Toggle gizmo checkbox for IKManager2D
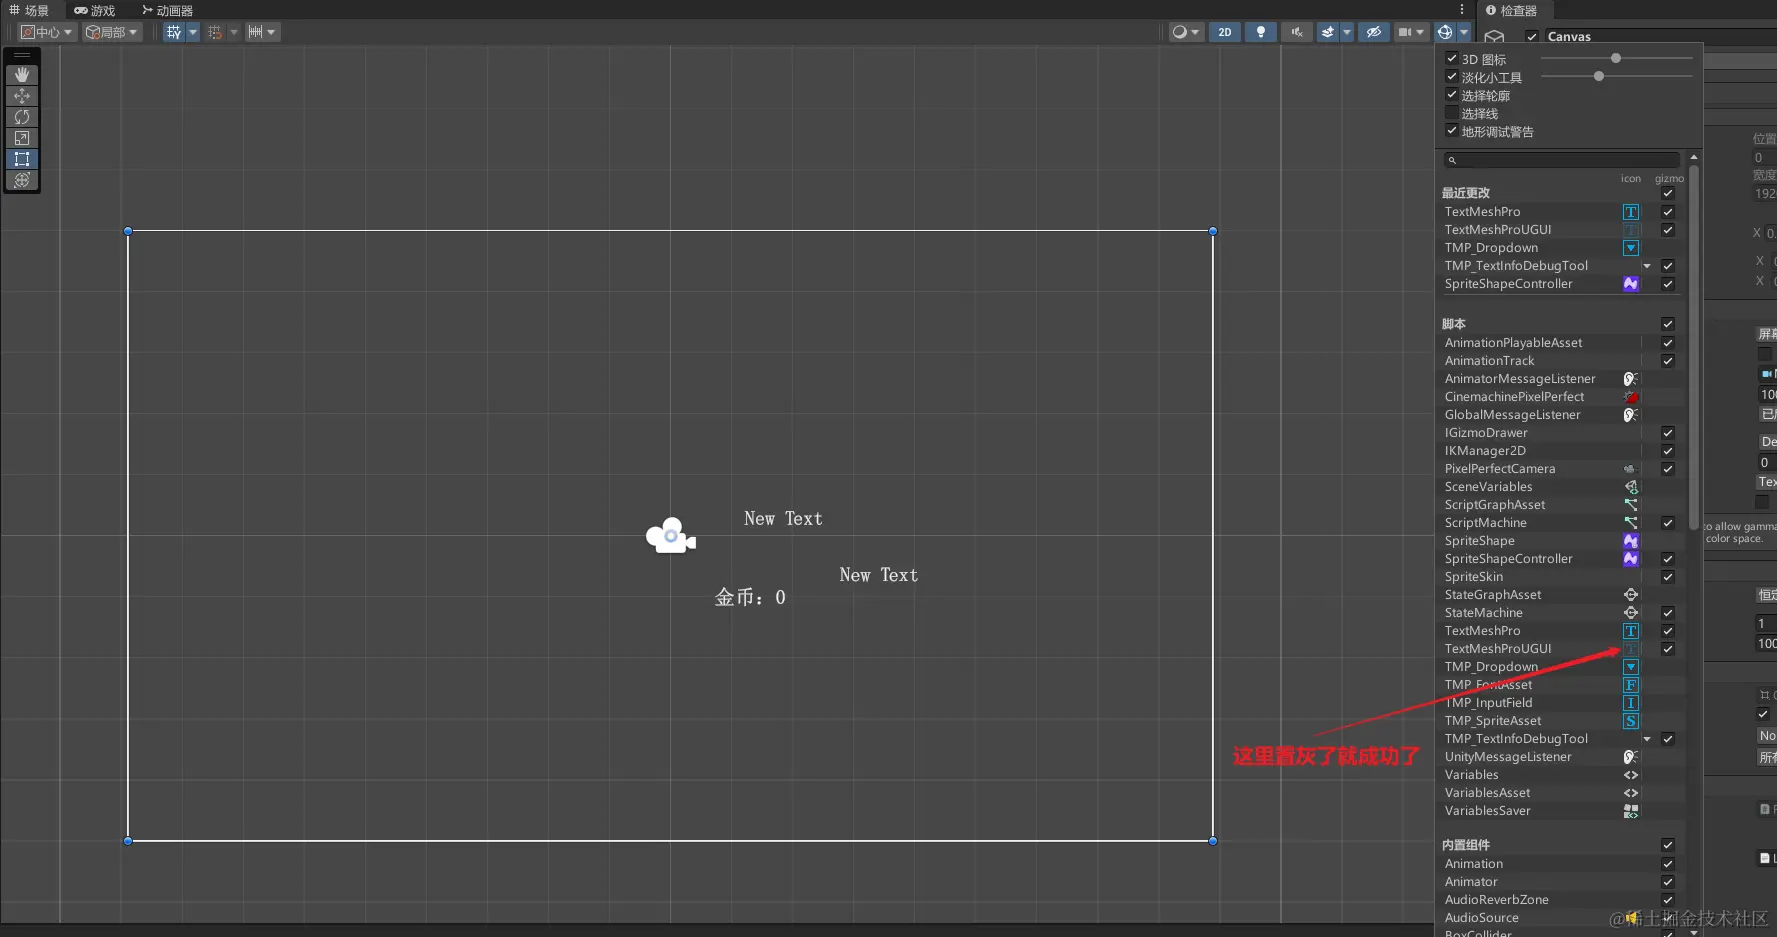Image resolution: width=1777 pixels, height=937 pixels. 1668,451
